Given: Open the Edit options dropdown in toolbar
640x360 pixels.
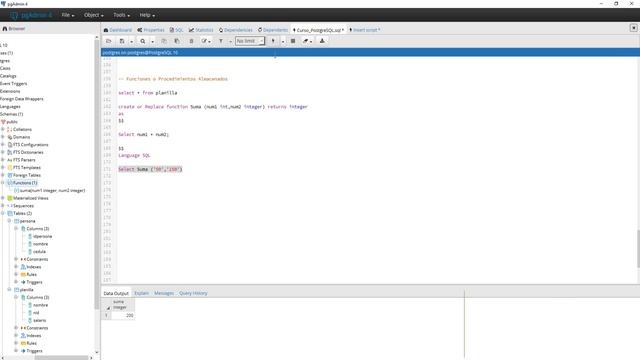Looking at the screenshot, I should coord(206,41).
